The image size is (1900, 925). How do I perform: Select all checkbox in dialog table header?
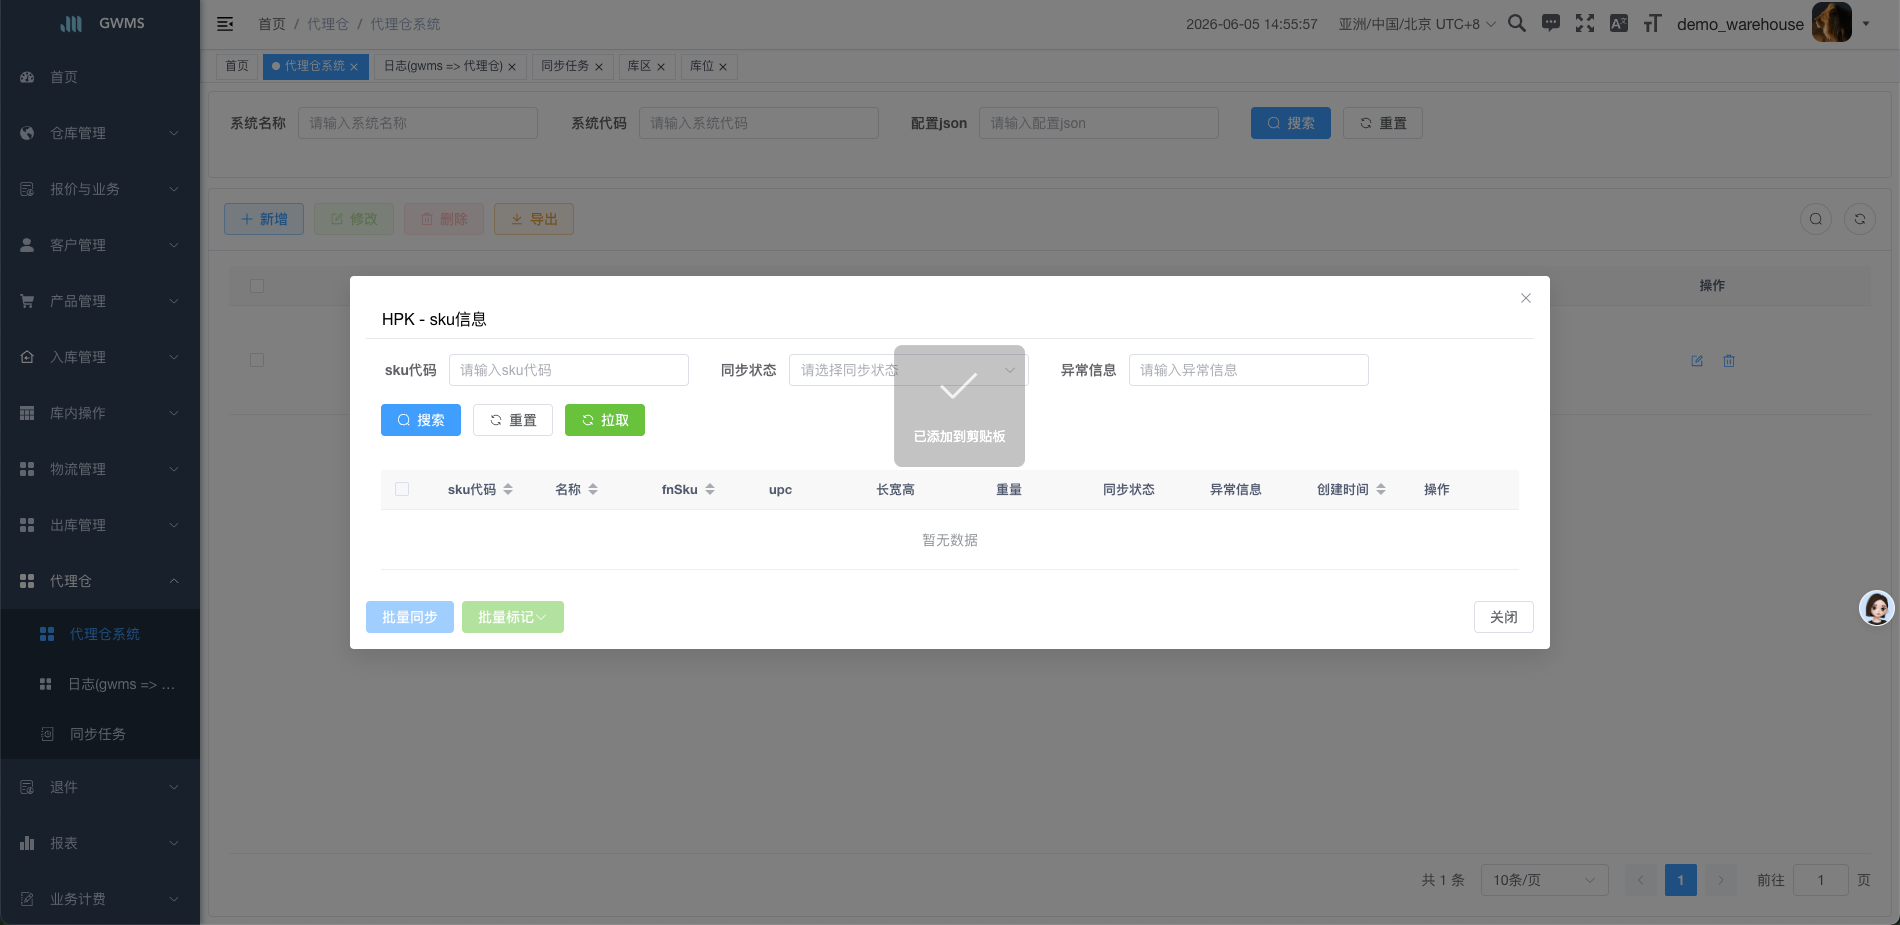click(x=402, y=489)
